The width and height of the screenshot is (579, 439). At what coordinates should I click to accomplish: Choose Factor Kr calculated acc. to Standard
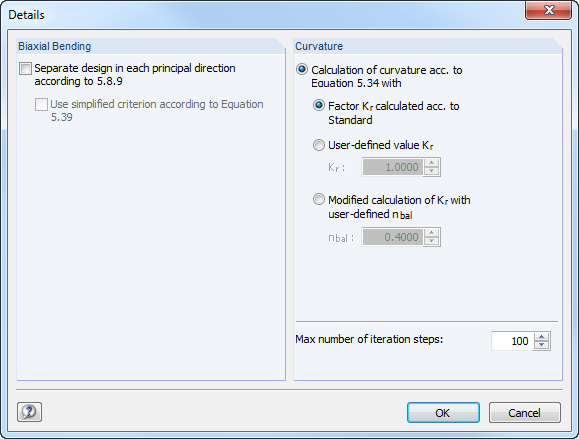coord(319,106)
